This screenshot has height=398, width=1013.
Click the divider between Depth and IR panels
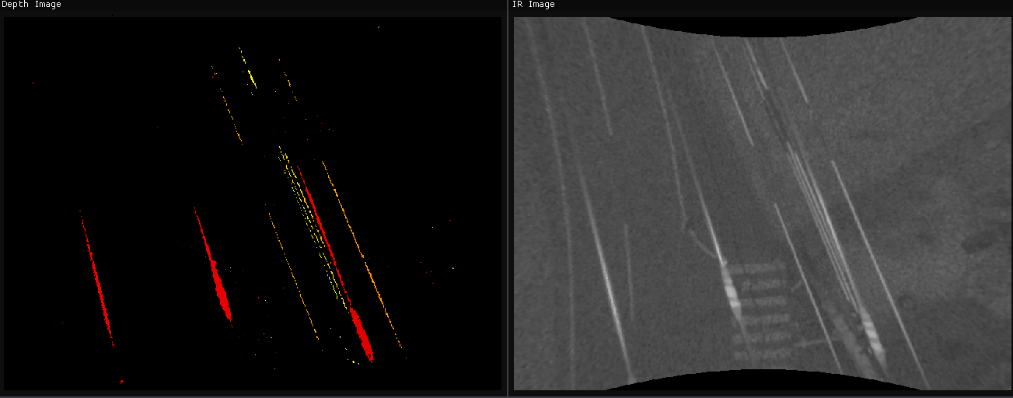click(x=508, y=200)
